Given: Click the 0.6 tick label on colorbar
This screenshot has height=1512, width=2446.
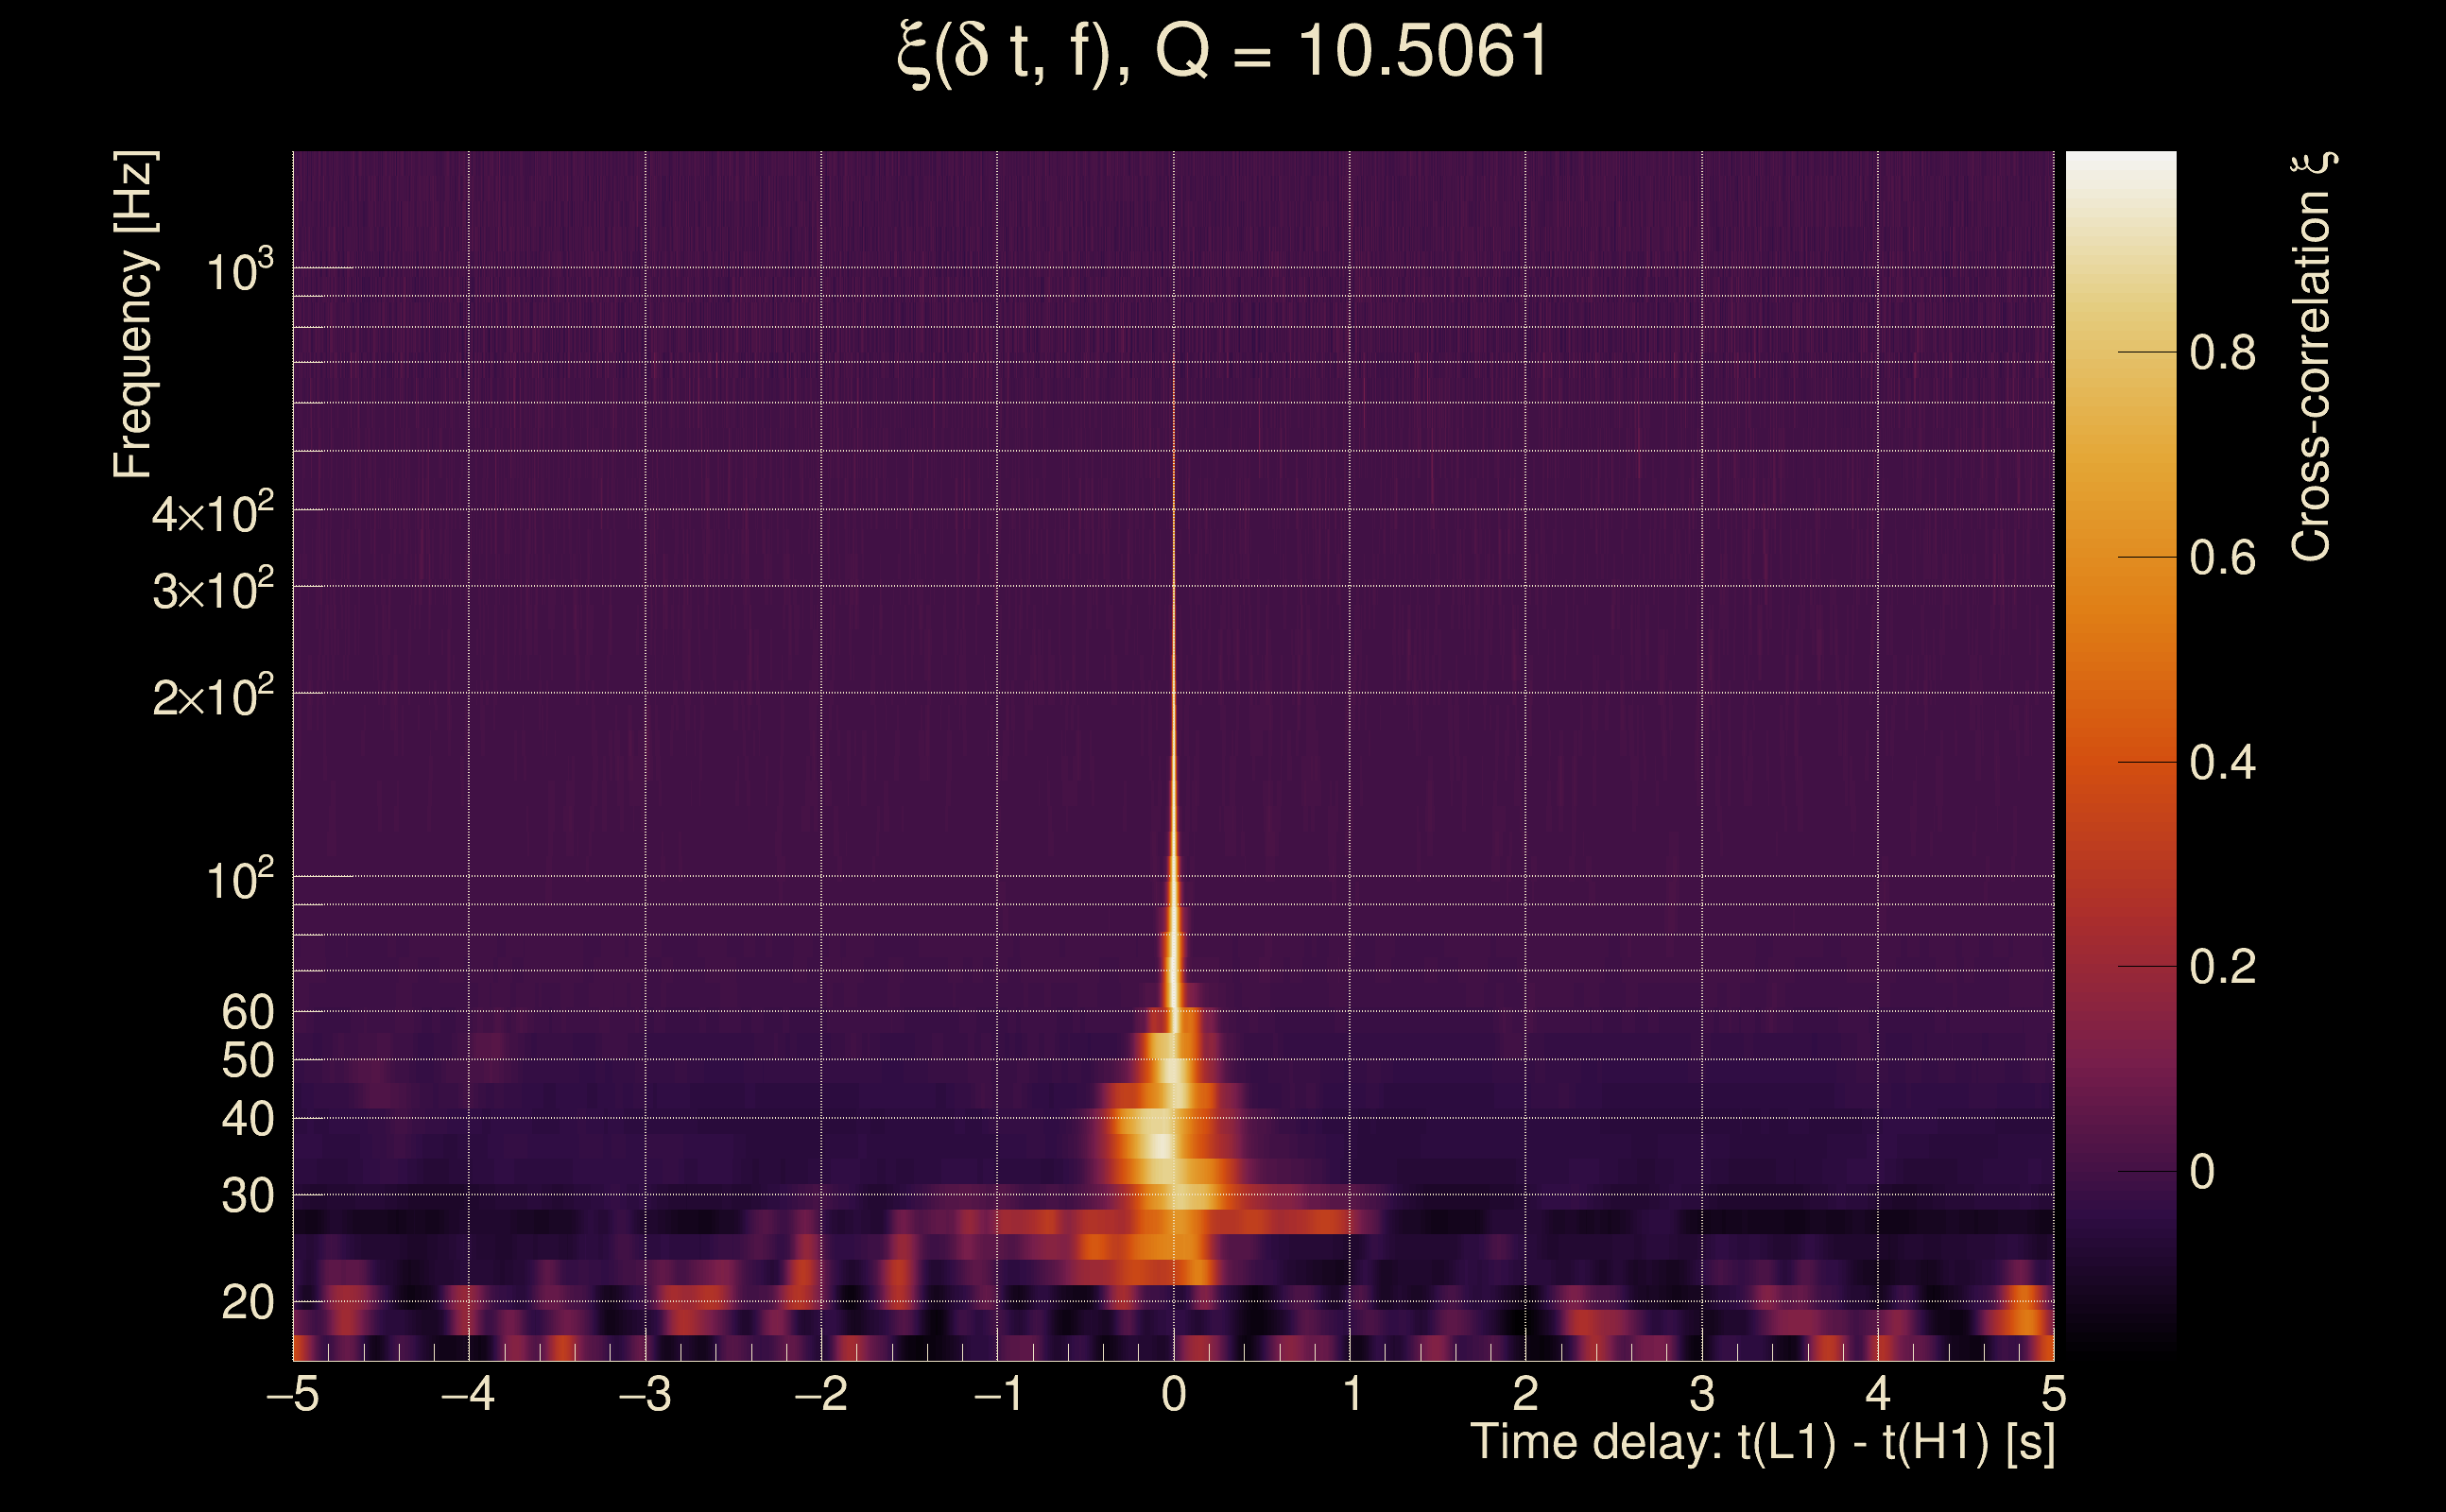Looking at the screenshot, I should pyautogui.click(x=2222, y=558).
